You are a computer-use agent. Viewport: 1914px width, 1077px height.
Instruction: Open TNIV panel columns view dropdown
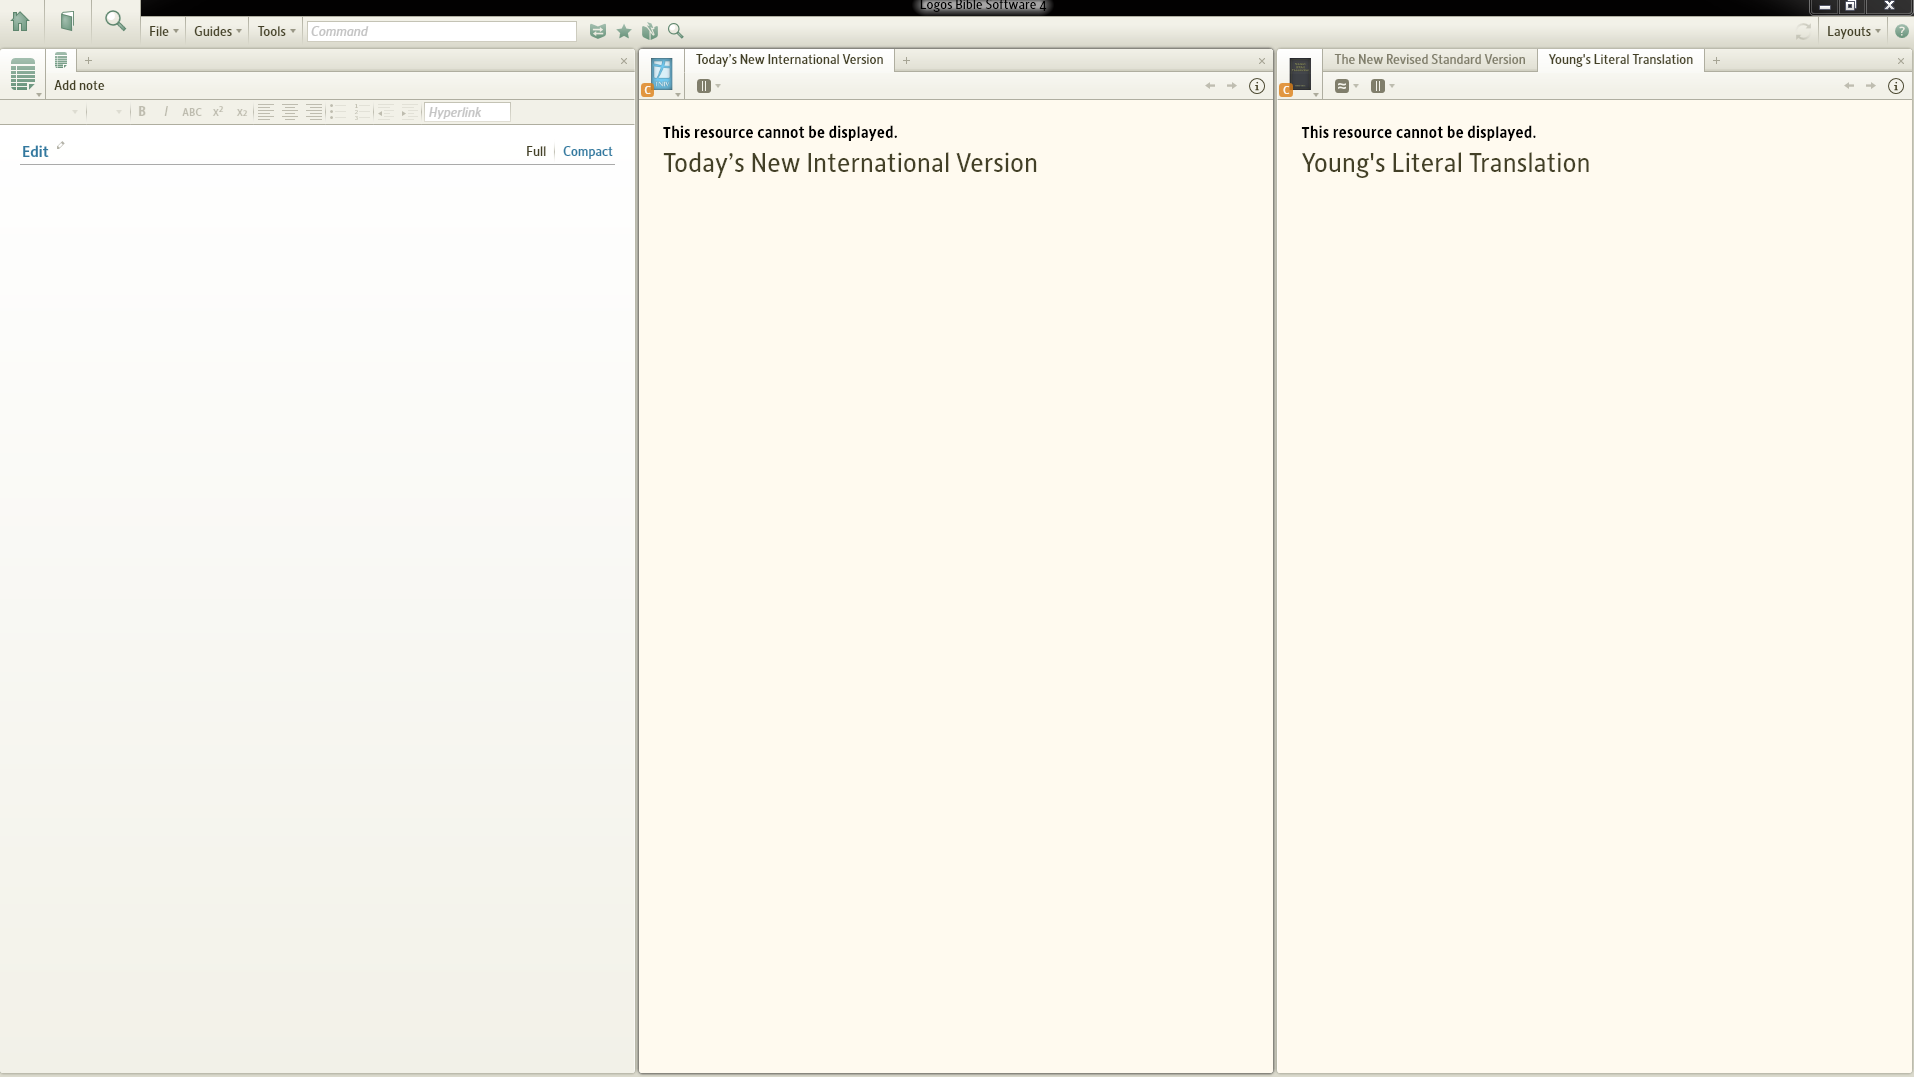tap(708, 86)
